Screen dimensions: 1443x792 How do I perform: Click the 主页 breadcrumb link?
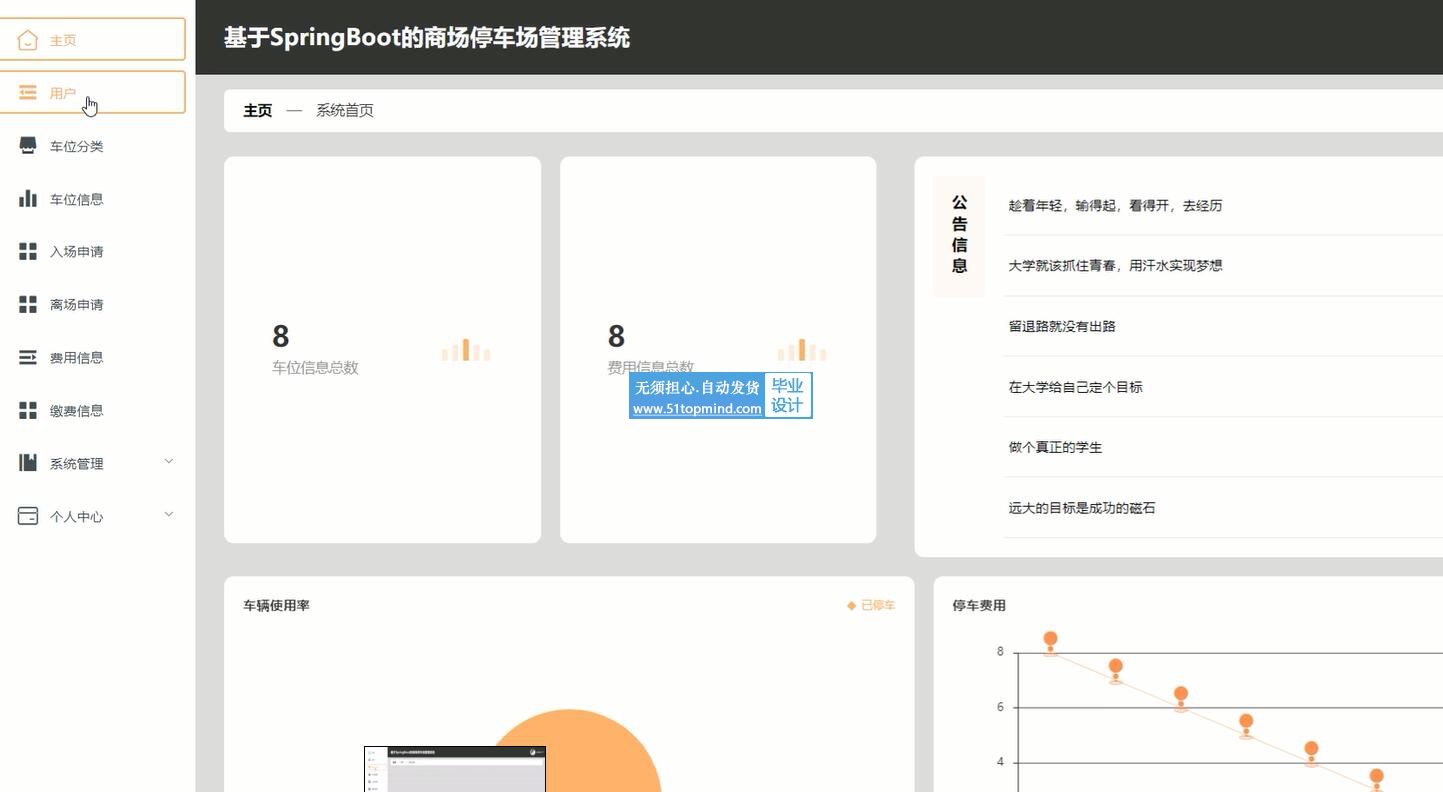tap(258, 111)
